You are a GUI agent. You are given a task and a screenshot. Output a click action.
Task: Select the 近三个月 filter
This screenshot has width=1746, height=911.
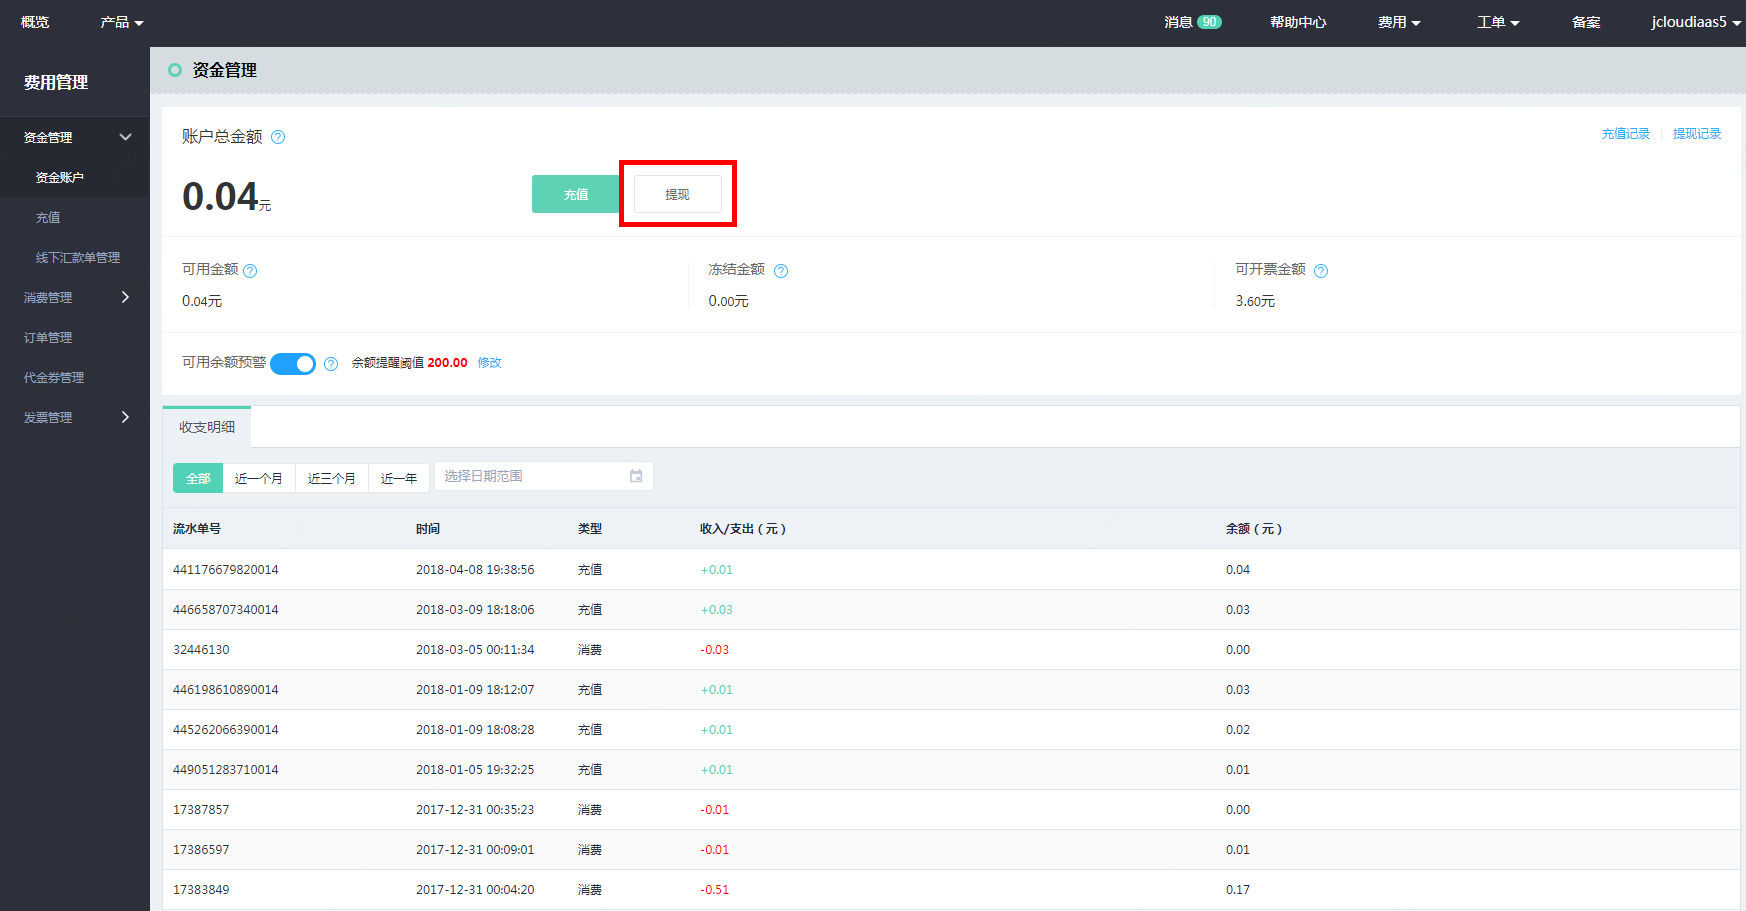point(331,478)
